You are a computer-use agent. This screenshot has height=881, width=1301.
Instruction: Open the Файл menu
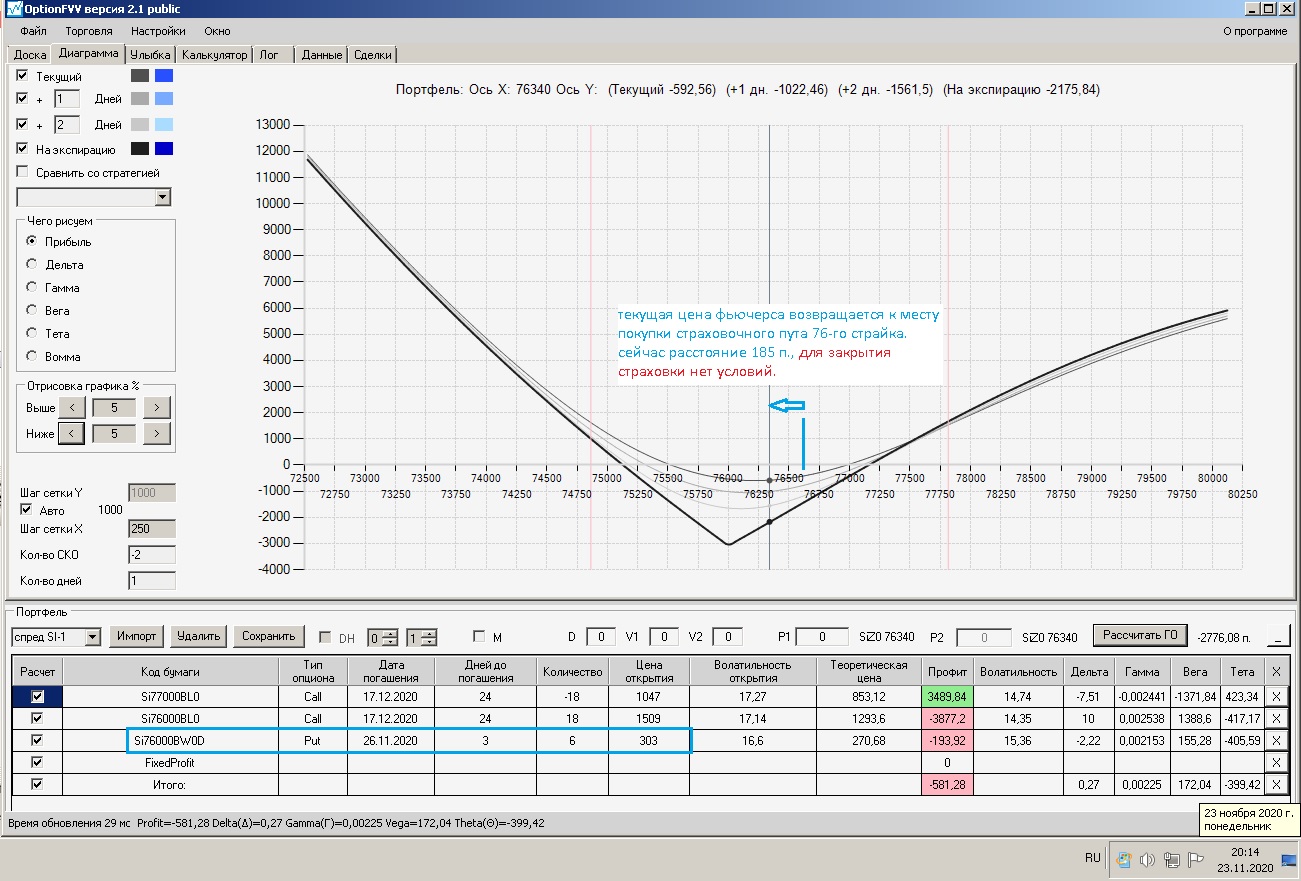pyautogui.click(x=33, y=31)
